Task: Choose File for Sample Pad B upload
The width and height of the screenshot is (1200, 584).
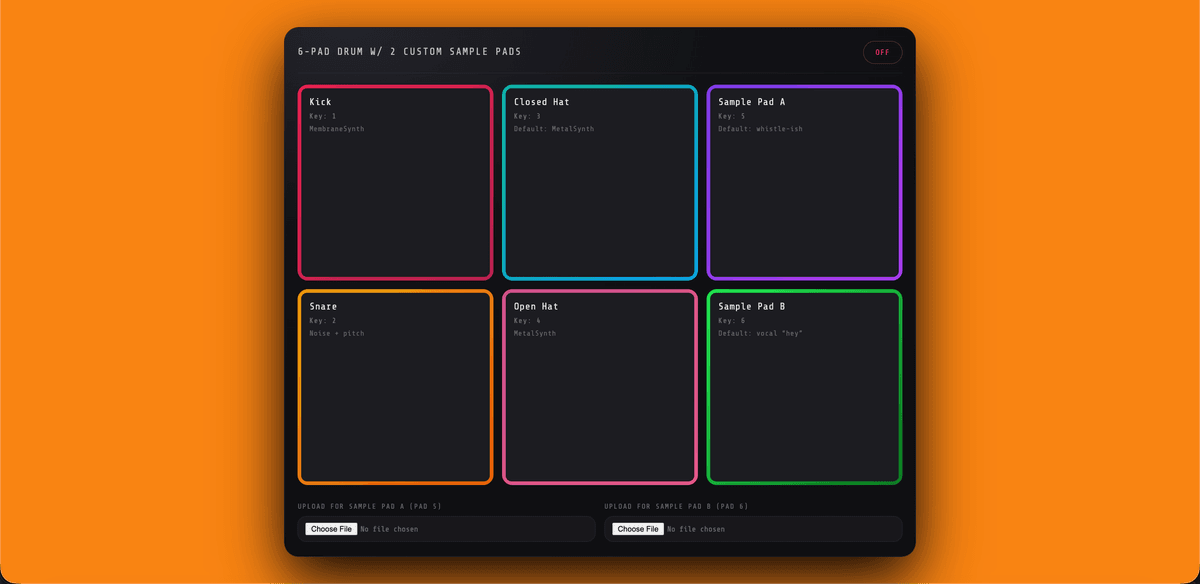Action: pyautogui.click(x=638, y=529)
